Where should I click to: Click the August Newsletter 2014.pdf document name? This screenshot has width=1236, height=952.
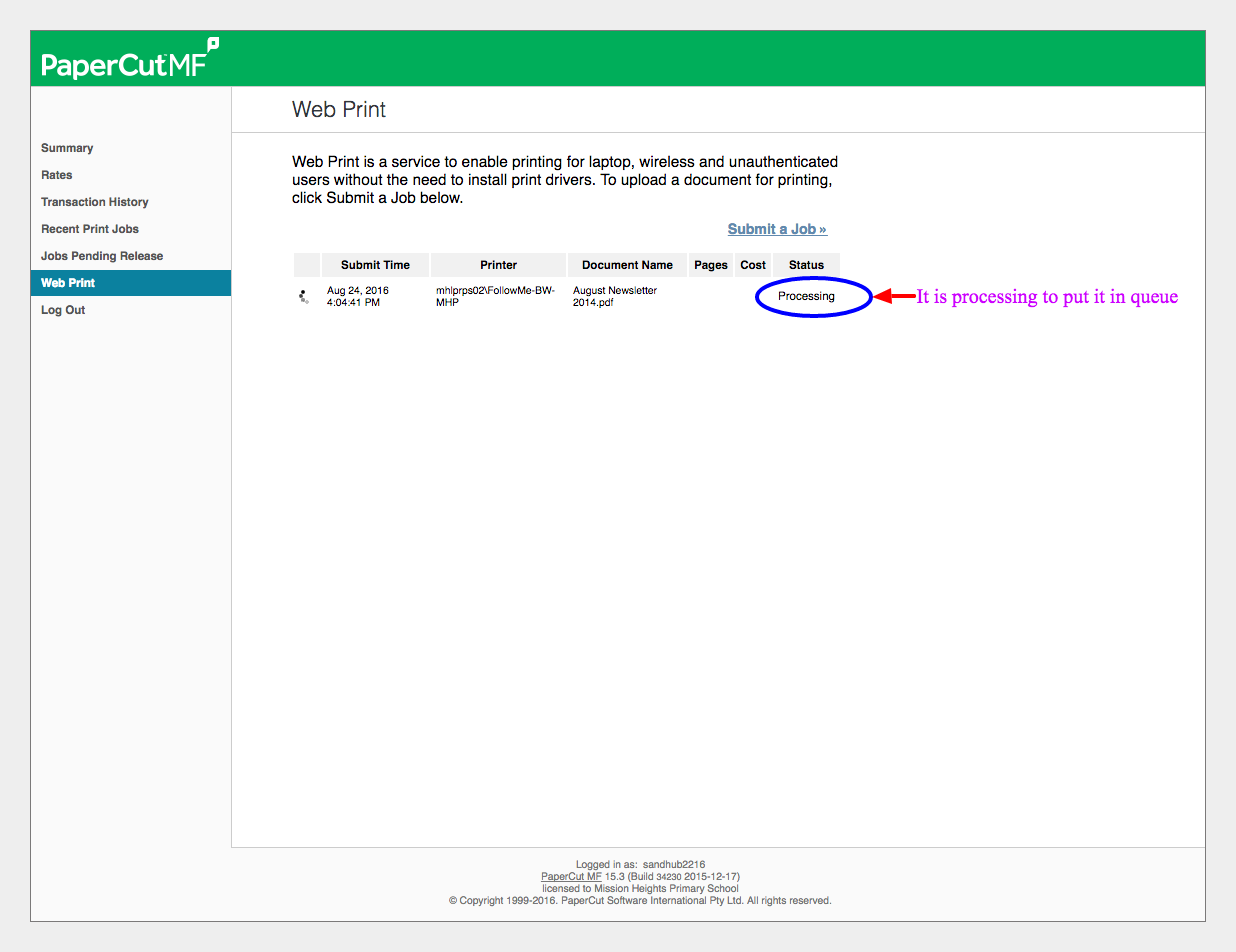(x=614, y=296)
